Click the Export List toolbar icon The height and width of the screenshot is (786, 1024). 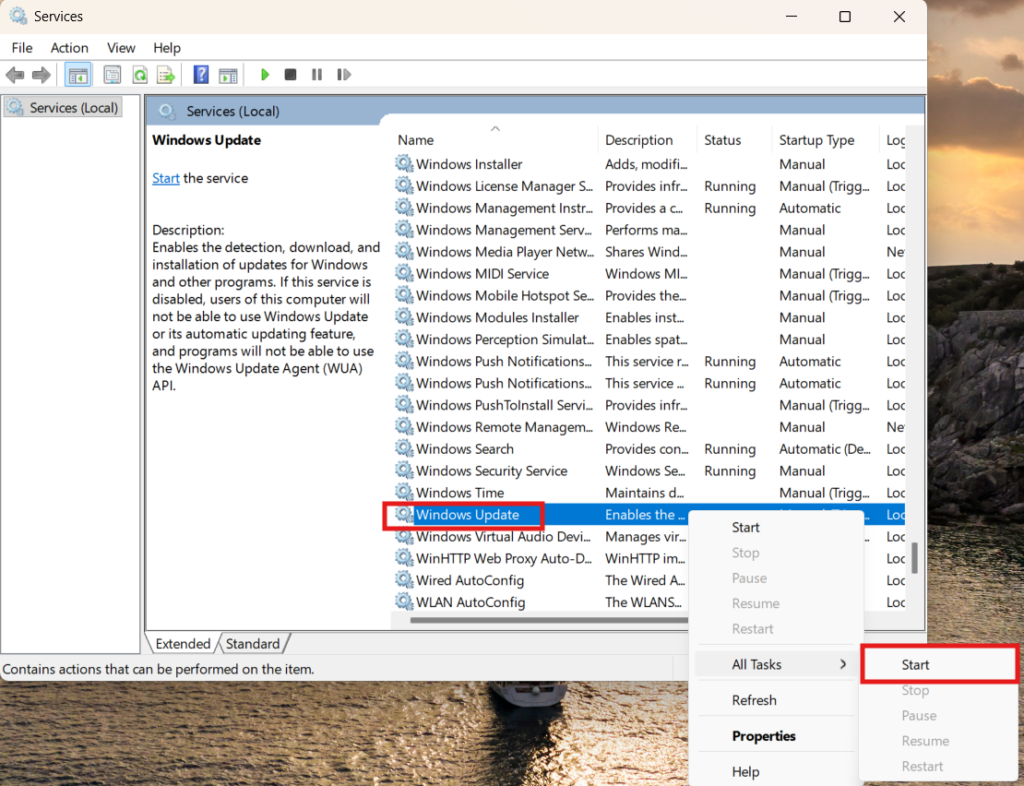166,75
